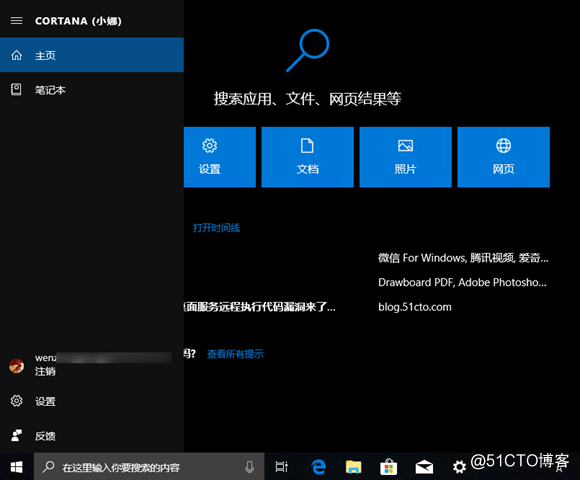Open the 文档 search filter tile

307,157
